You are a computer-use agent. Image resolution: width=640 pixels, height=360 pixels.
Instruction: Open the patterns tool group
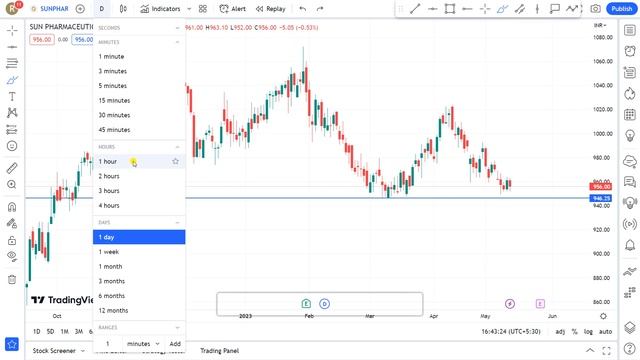click(x=12, y=113)
